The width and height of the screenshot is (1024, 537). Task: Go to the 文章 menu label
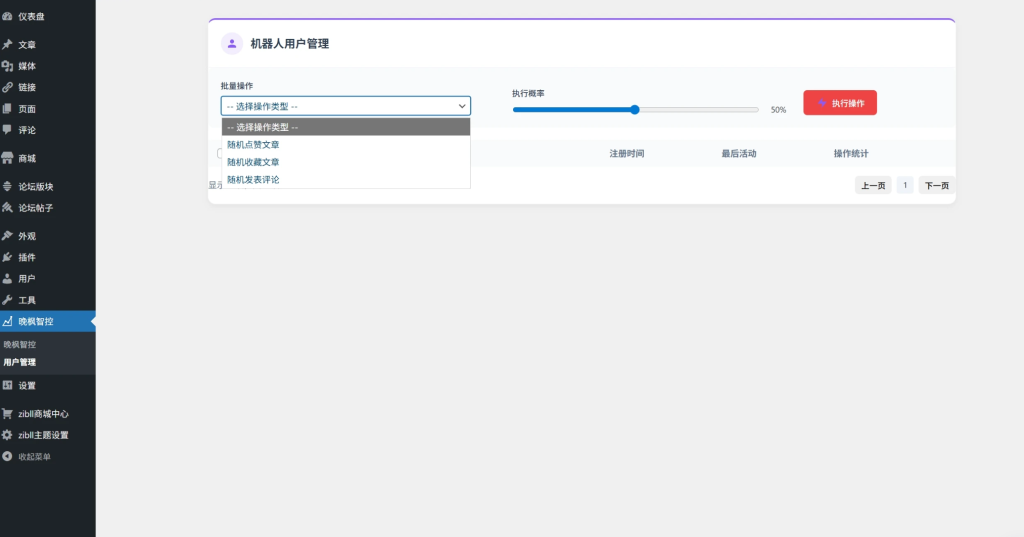(27, 44)
